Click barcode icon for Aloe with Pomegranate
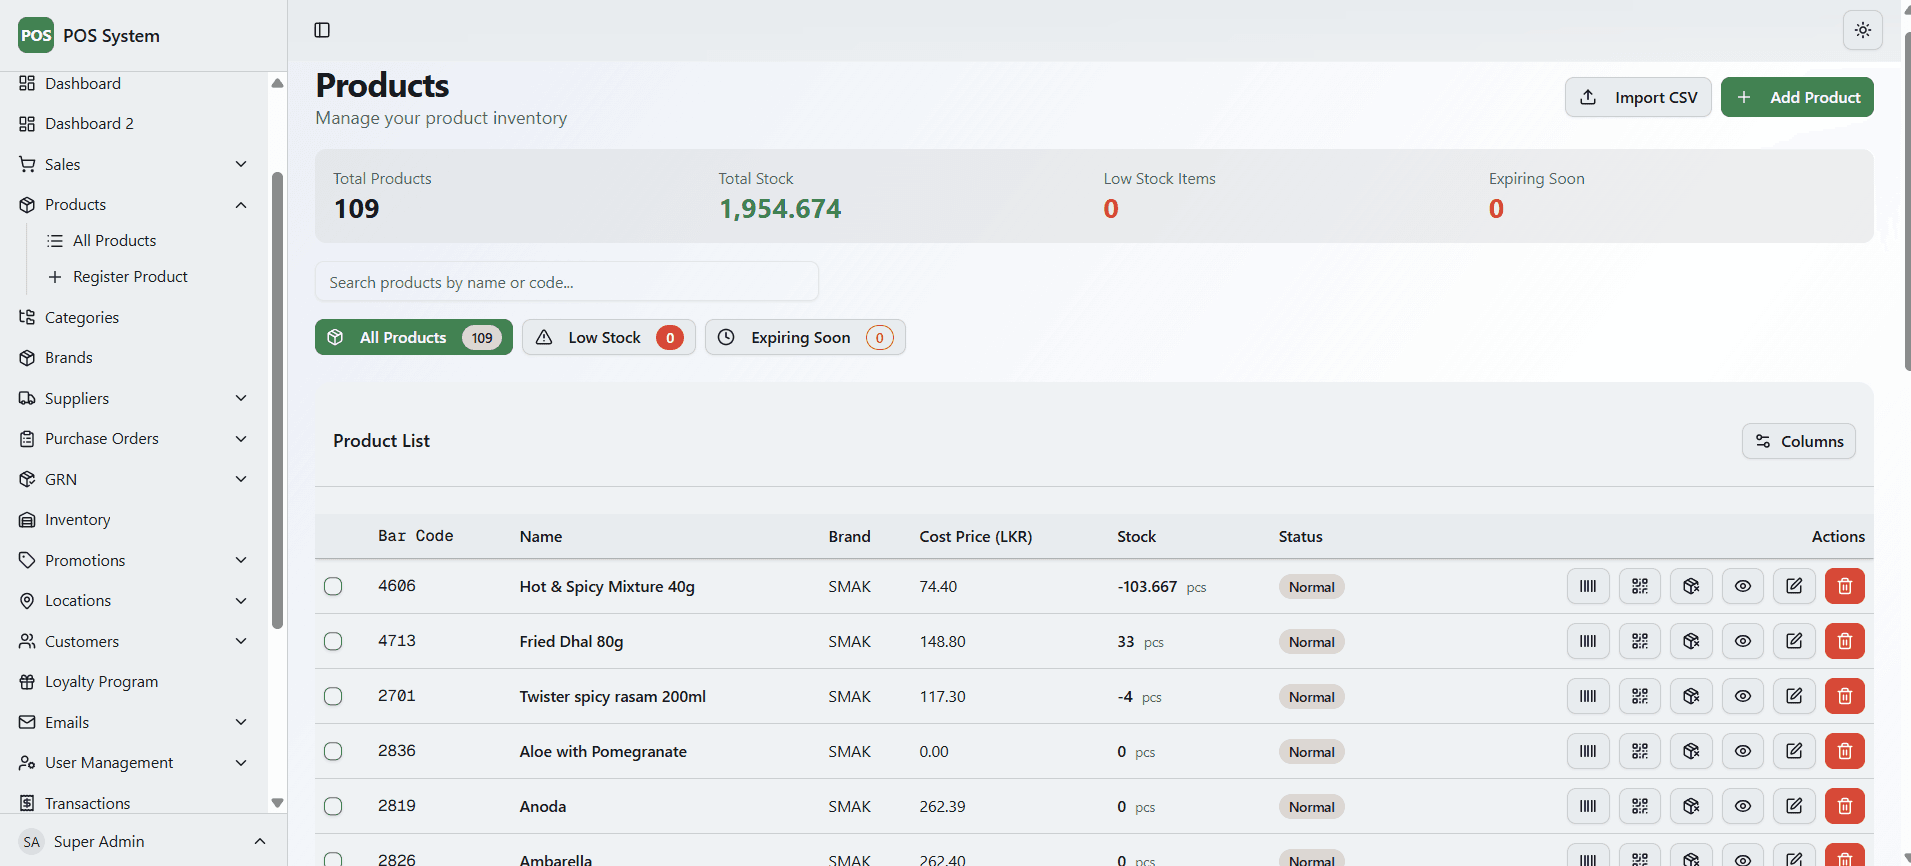This screenshot has width=1911, height=866. tap(1588, 751)
